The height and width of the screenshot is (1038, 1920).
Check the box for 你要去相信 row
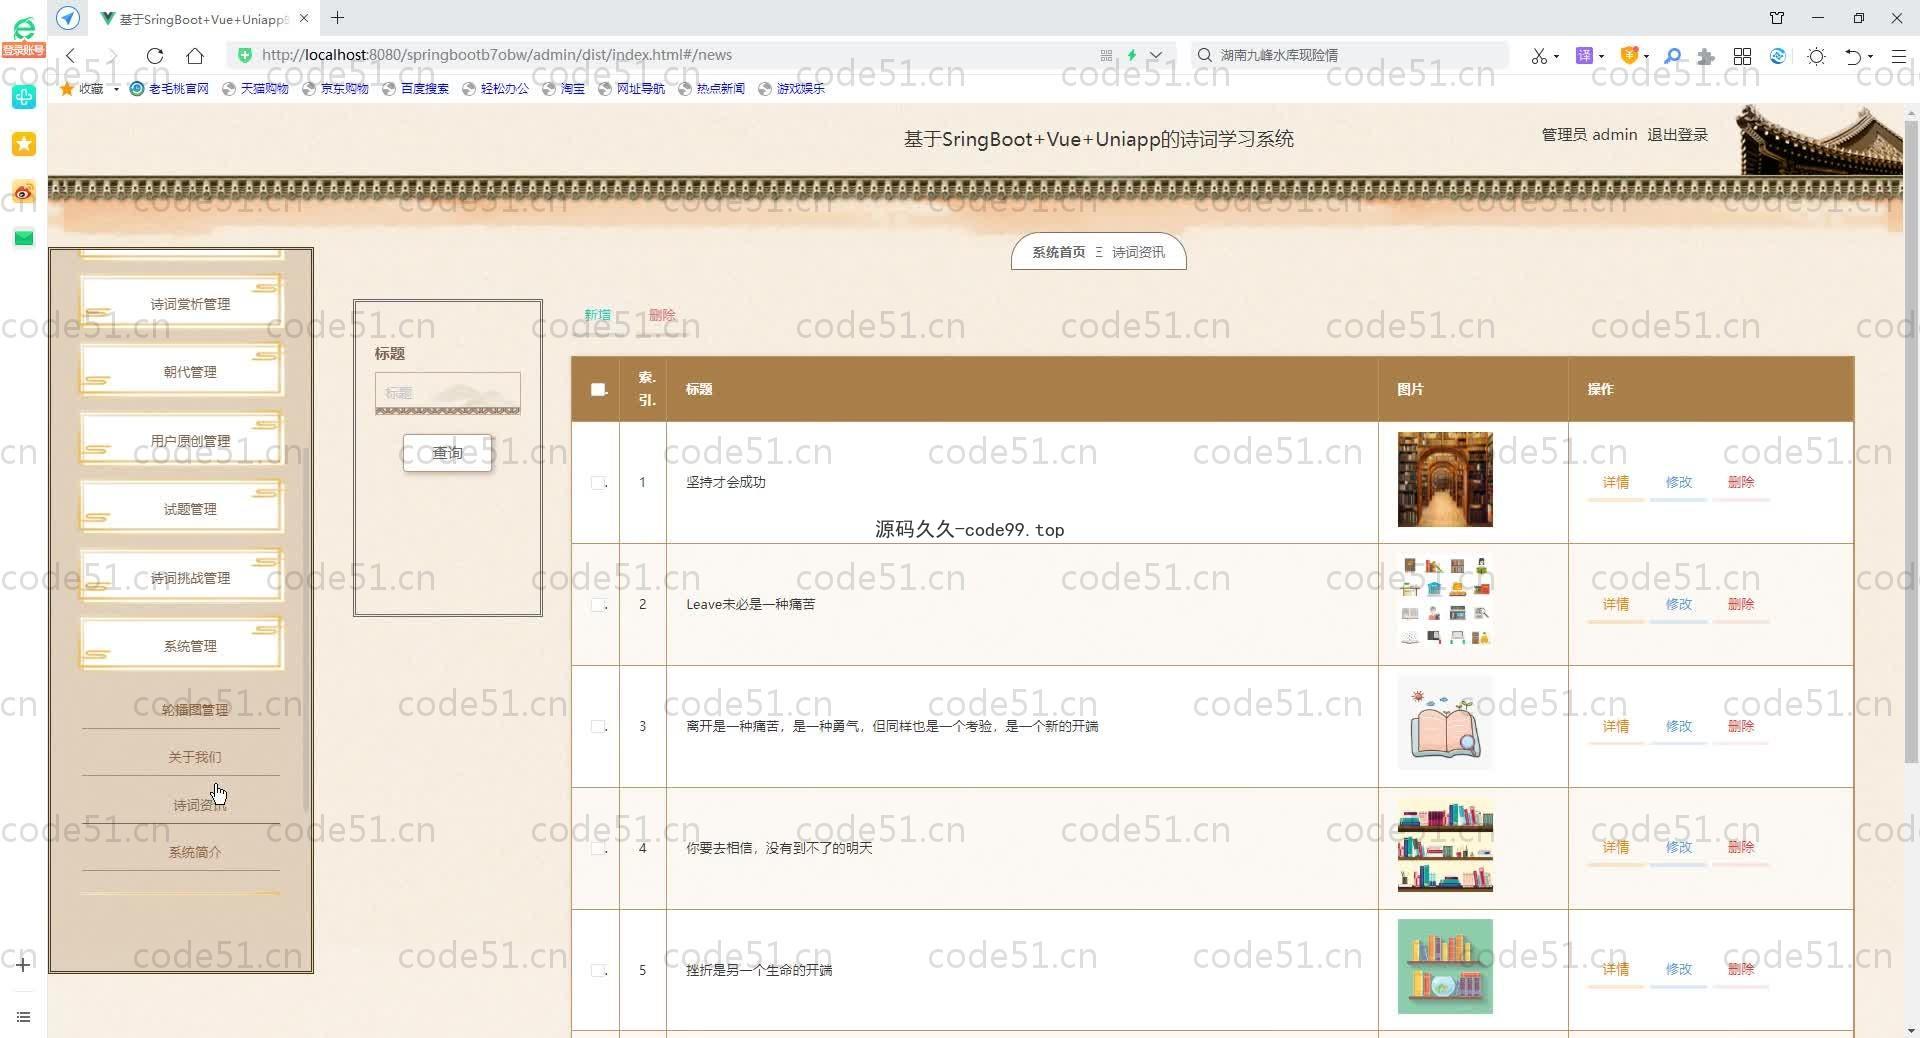[x=598, y=849]
